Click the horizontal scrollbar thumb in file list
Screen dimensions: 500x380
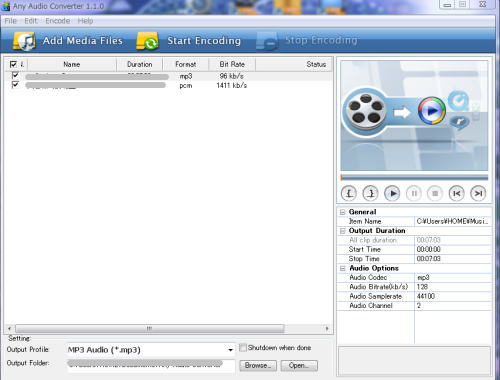pos(150,328)
